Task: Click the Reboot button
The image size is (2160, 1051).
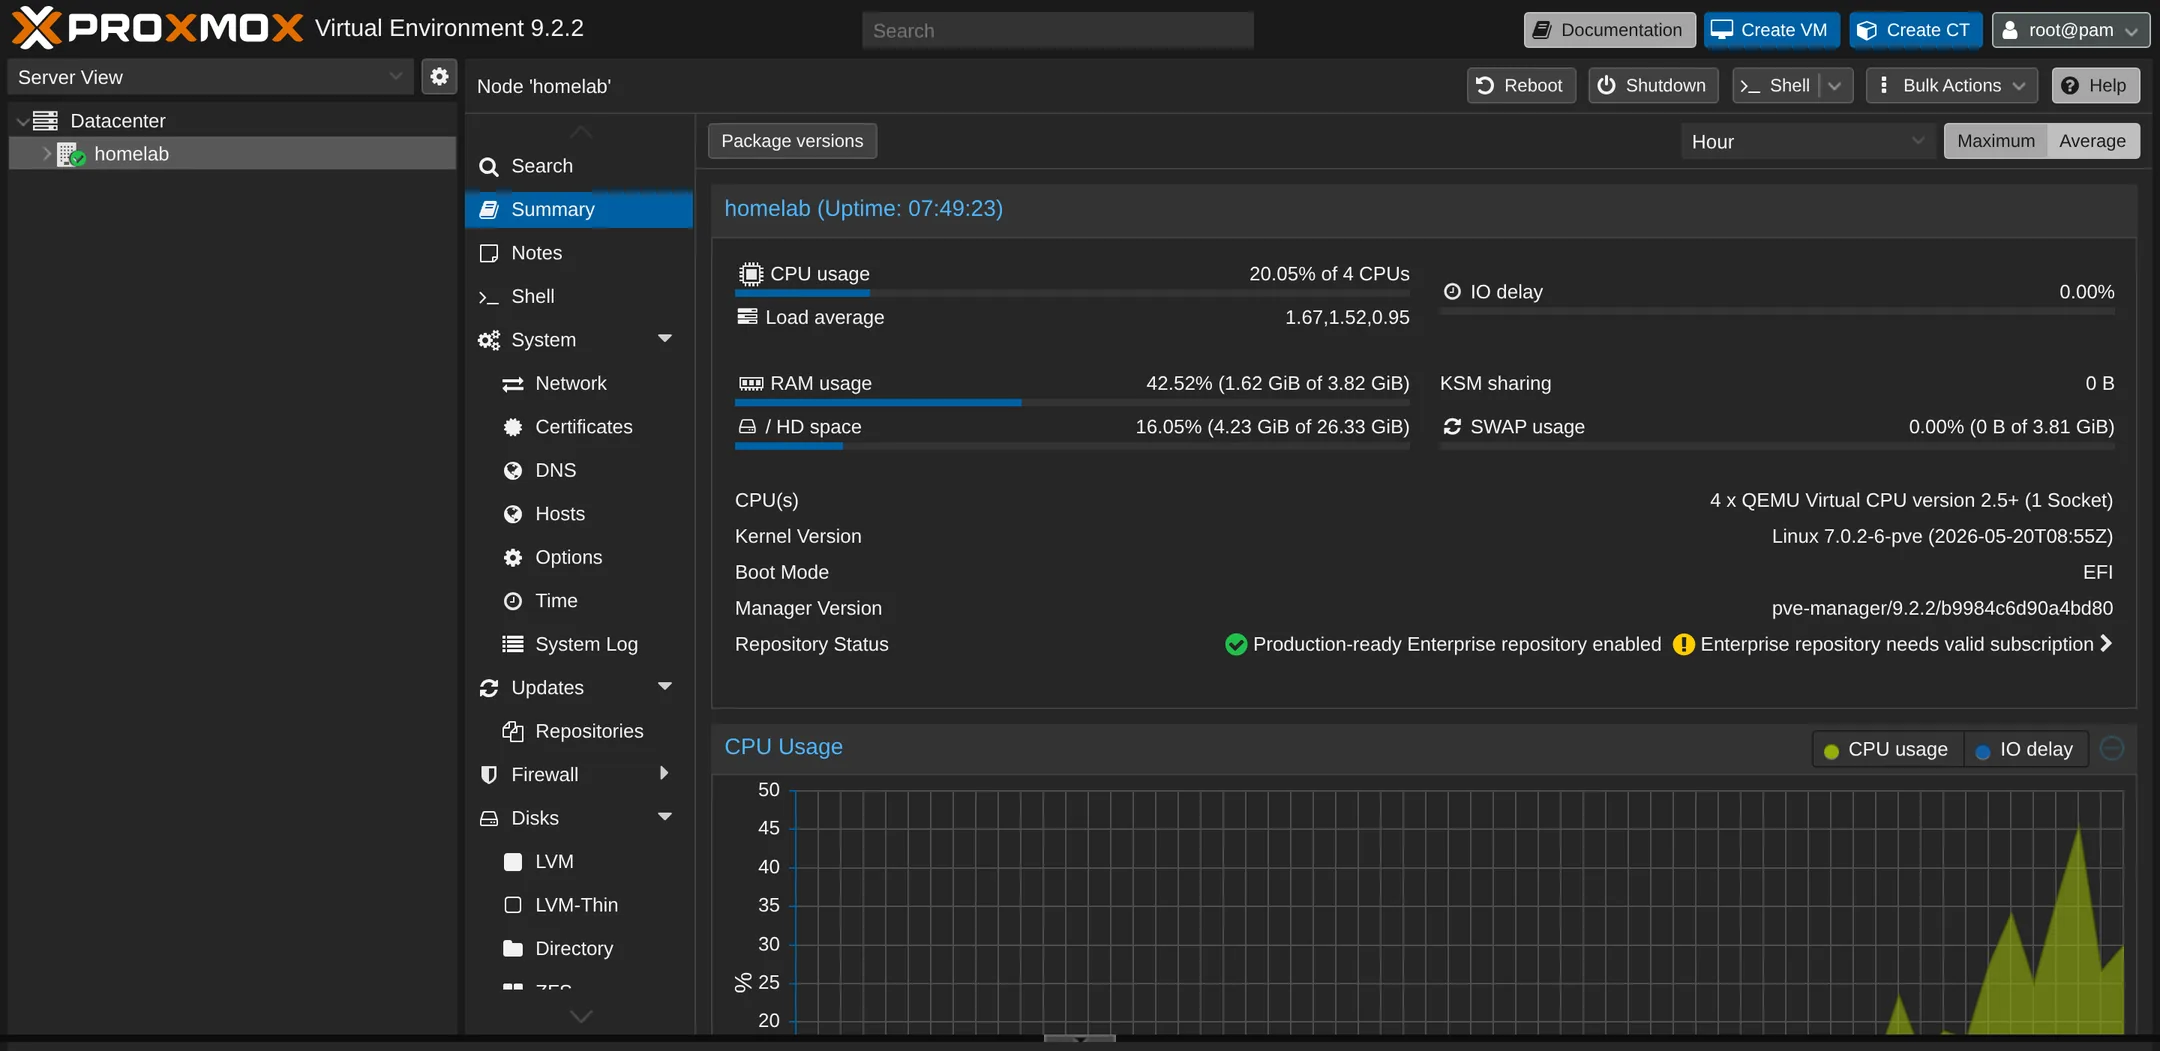Action: click(x=1521, y=86)
